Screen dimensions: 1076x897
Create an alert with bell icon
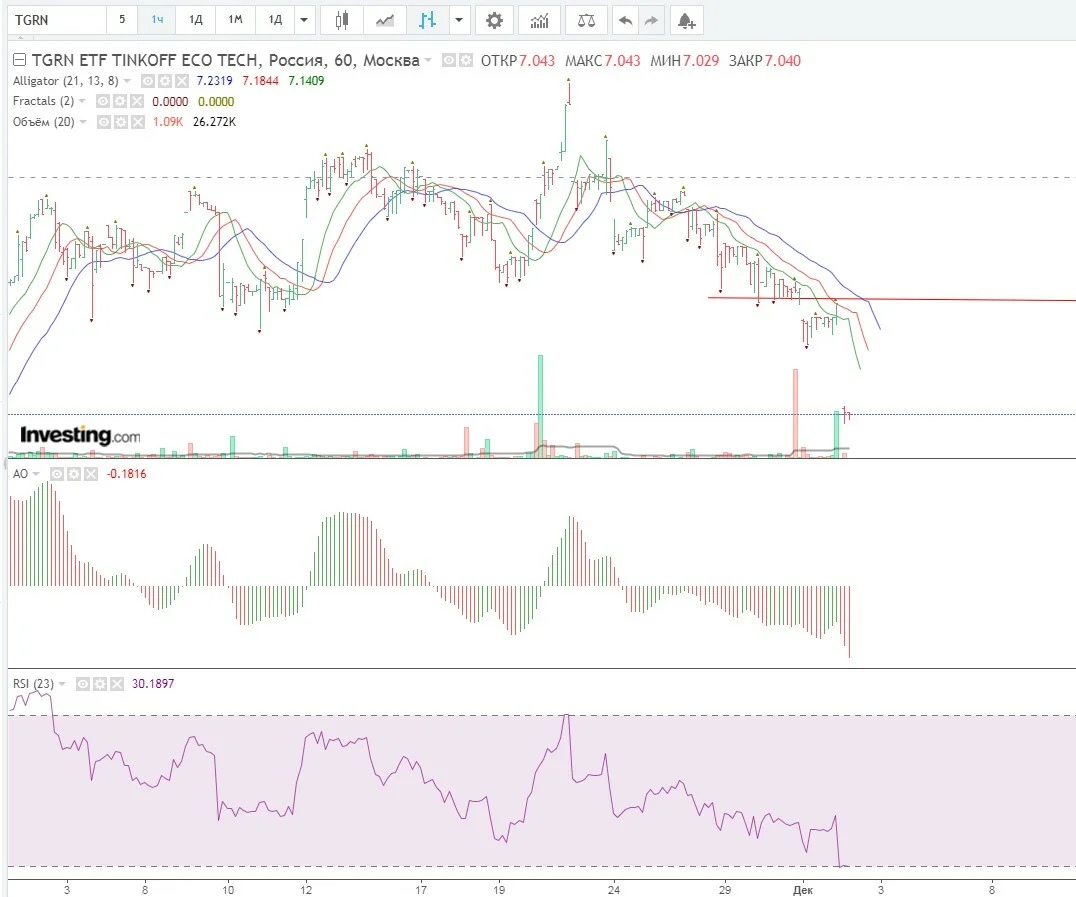tap(686, 20)
